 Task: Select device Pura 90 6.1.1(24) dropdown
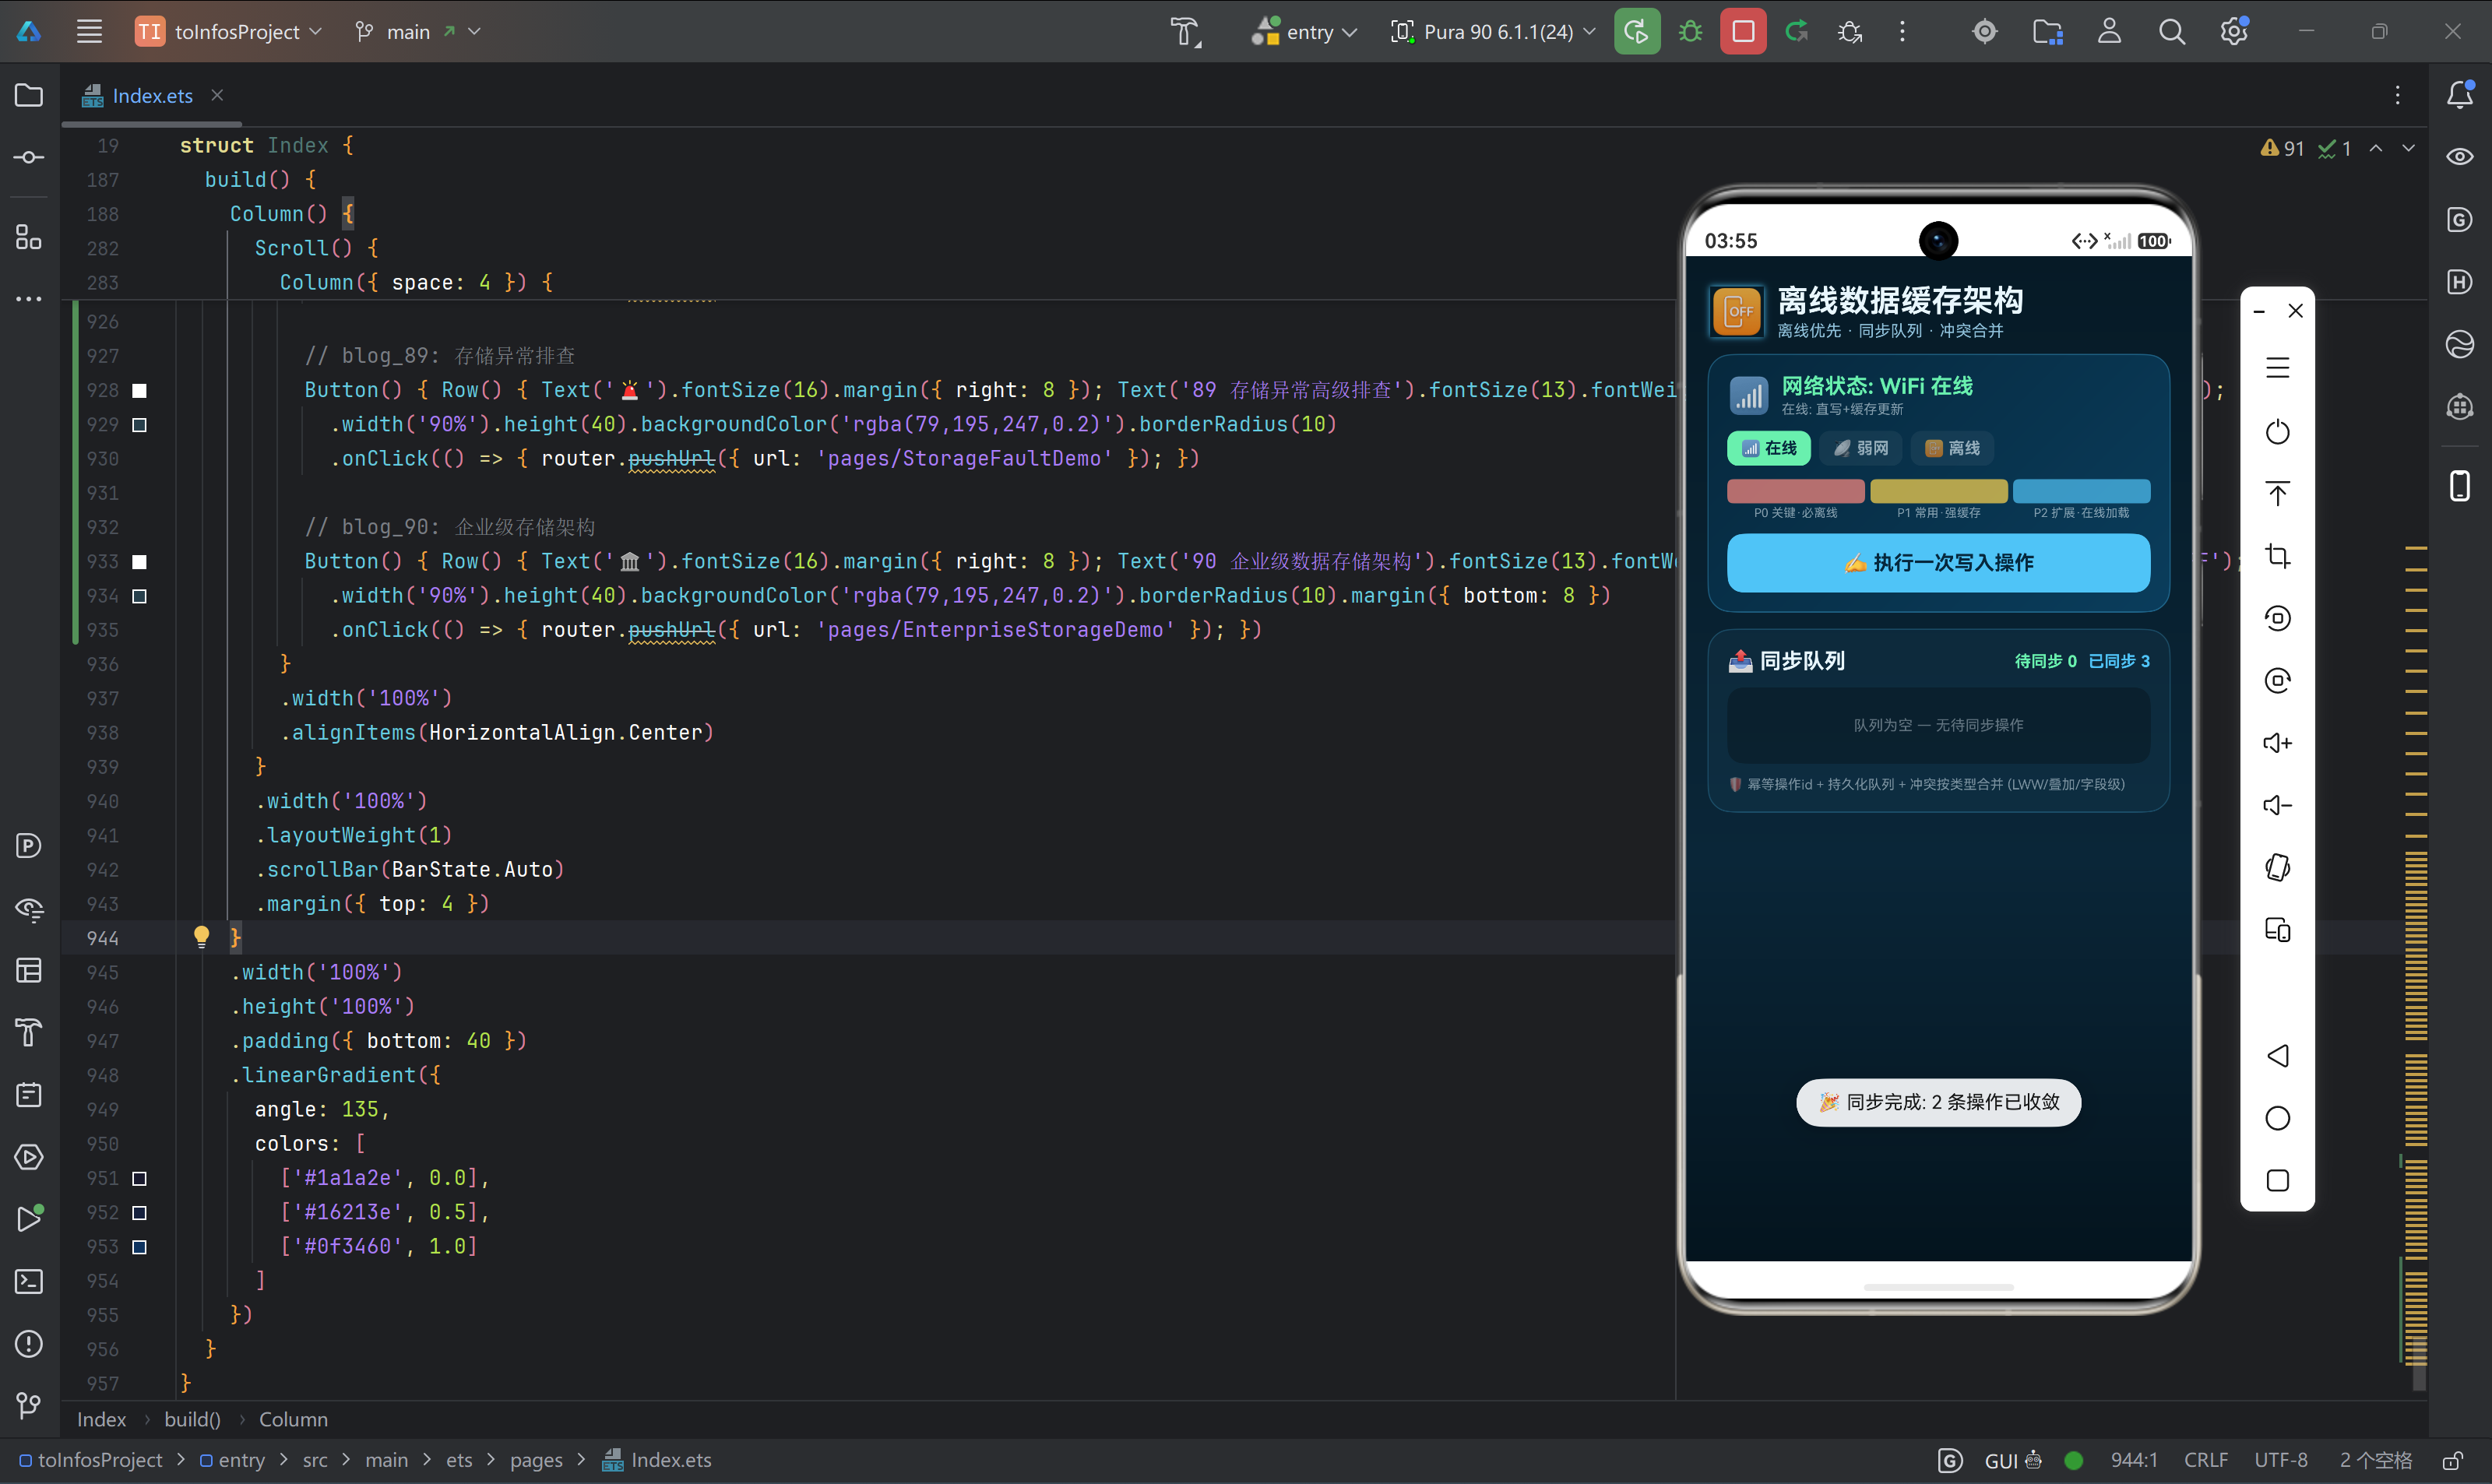pos(1493,31)
